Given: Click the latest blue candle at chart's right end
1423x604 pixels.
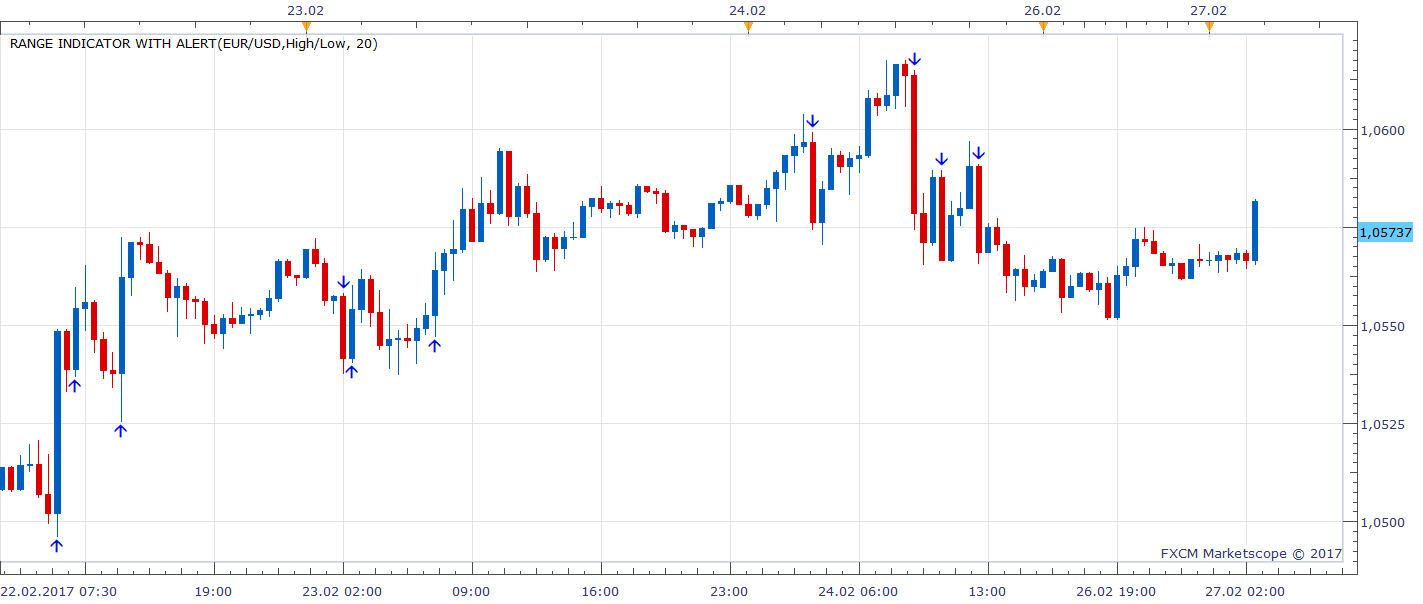Looking at the screenshot, I should 1255,231.
